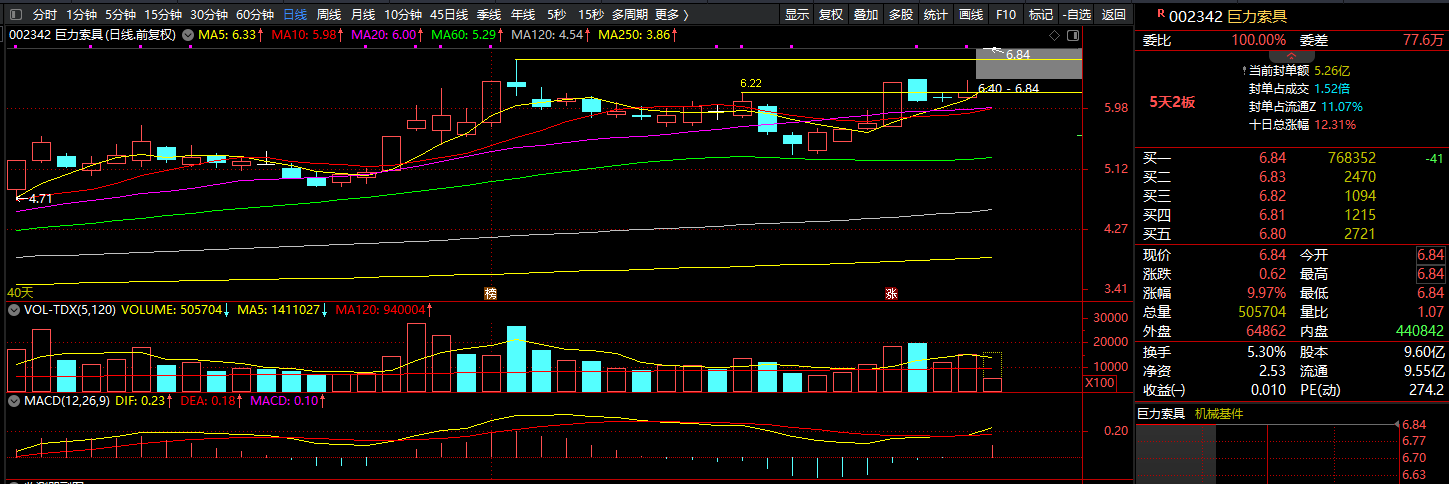The image size is (1449, 484).
Task: Select the 45日线 period tab
Action: coord(449,15)
